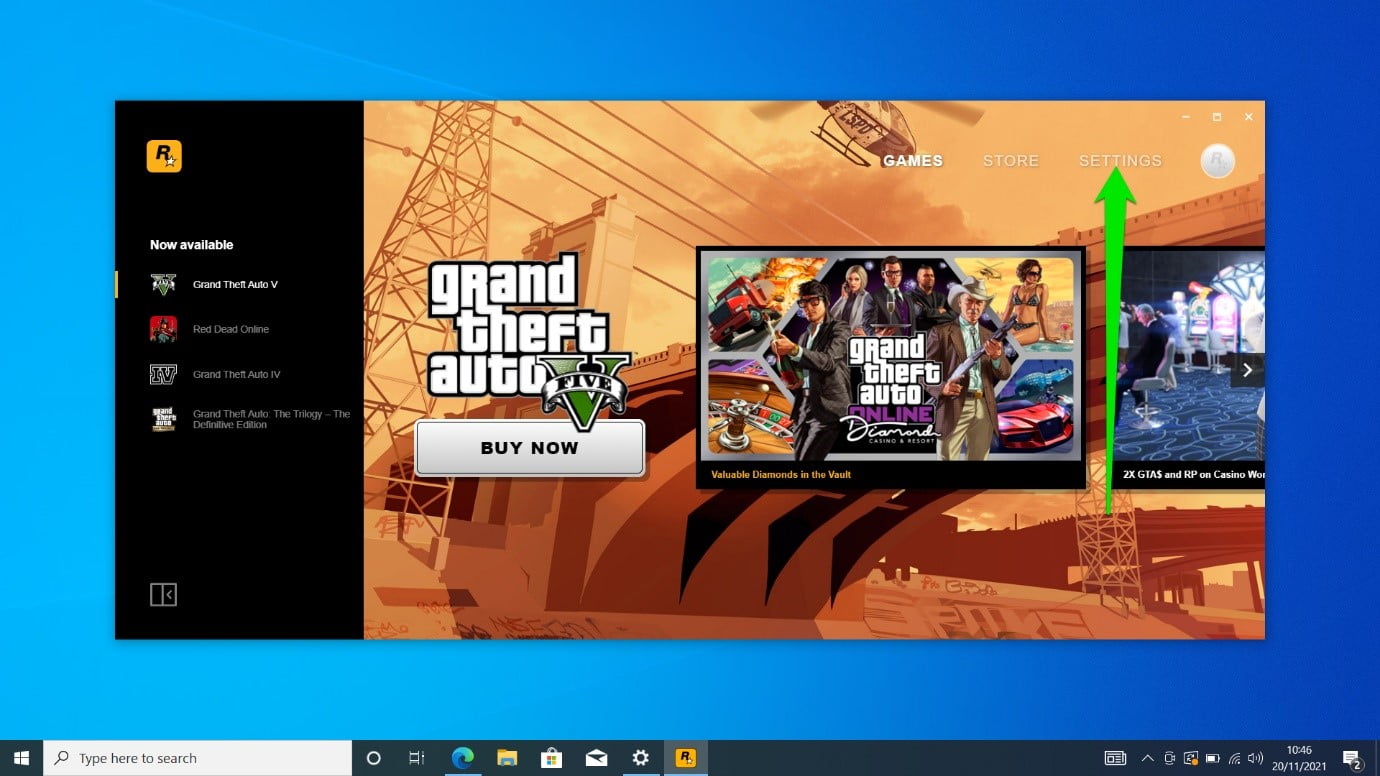
Task: Open the Store tab
Action: pos(1010,161)
